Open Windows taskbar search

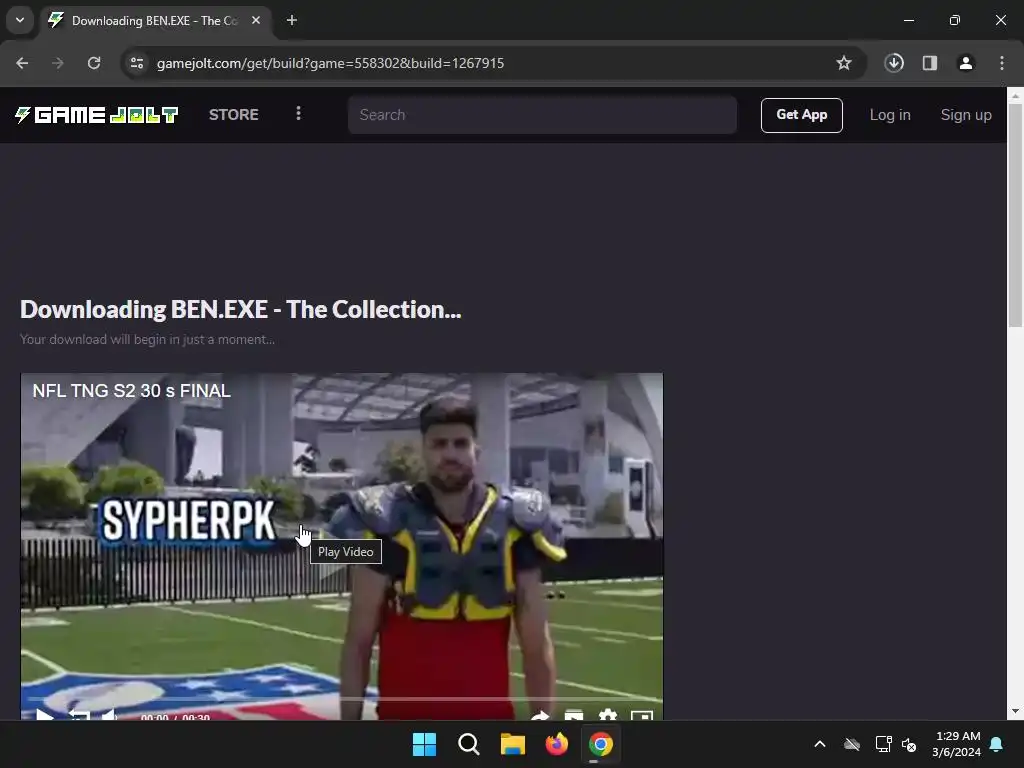pyautogui.click(x=468, y=744)
